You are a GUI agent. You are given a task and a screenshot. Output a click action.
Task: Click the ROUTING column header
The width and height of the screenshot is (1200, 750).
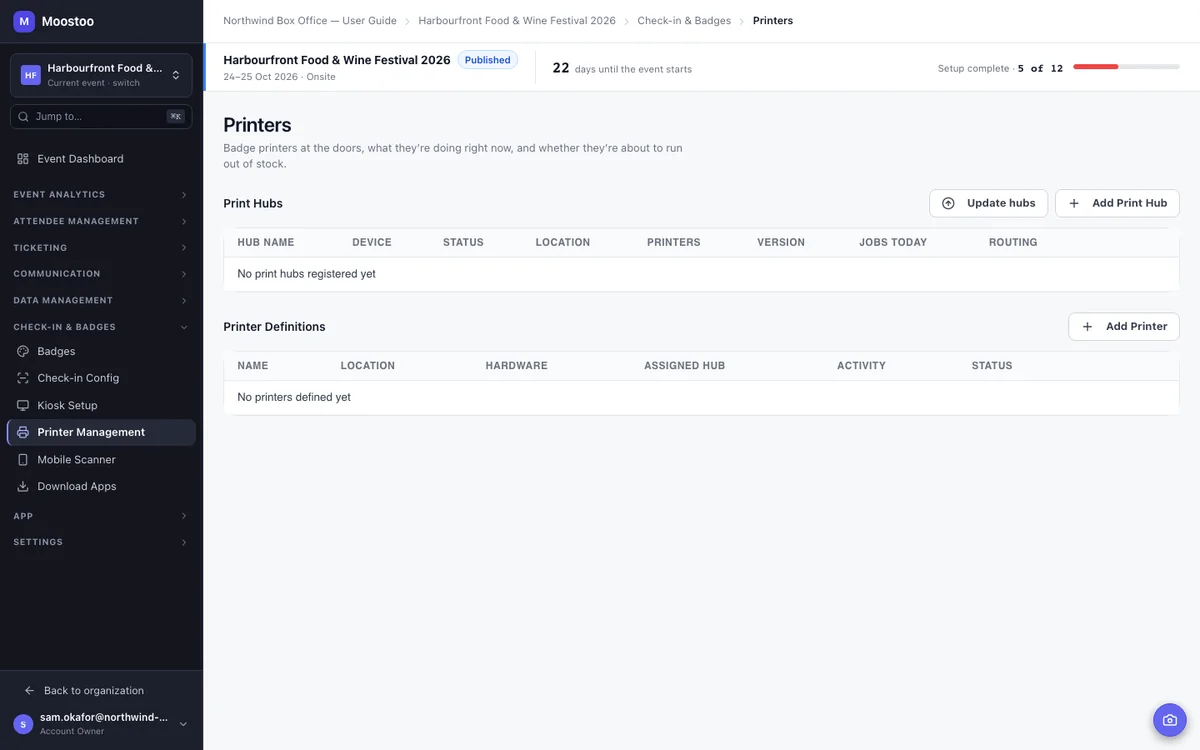(x=1013, y=242)
